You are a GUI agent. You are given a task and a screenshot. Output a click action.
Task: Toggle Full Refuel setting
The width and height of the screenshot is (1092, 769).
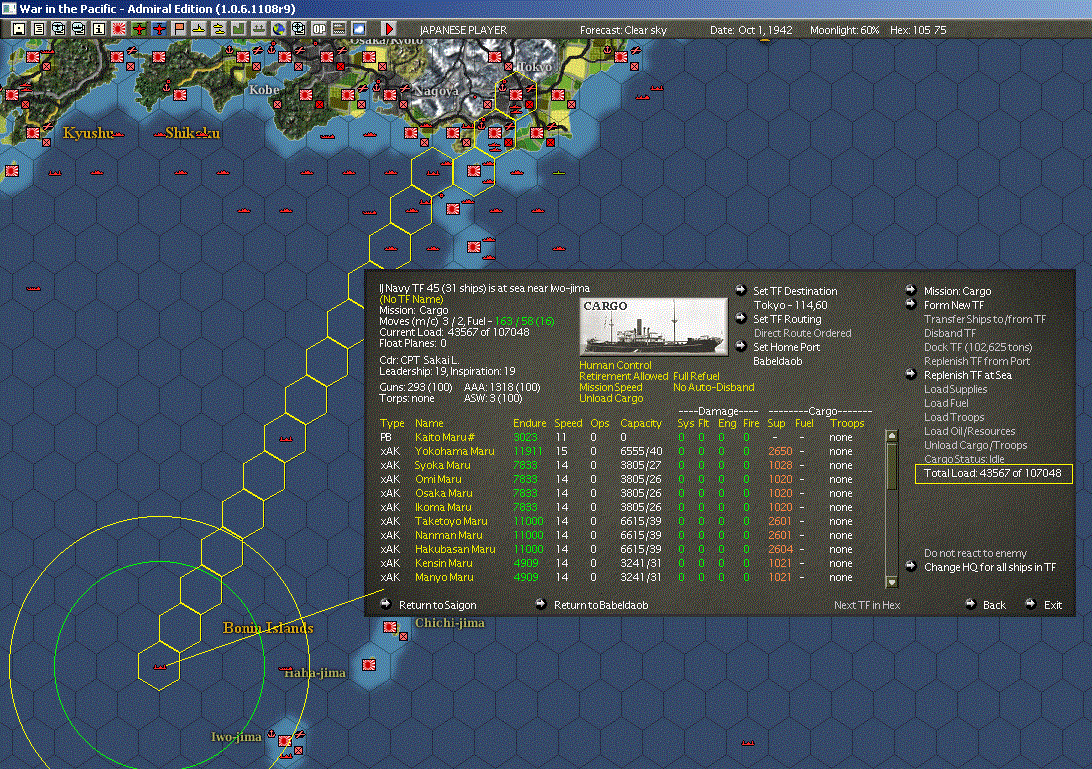[x=696, y=376]
